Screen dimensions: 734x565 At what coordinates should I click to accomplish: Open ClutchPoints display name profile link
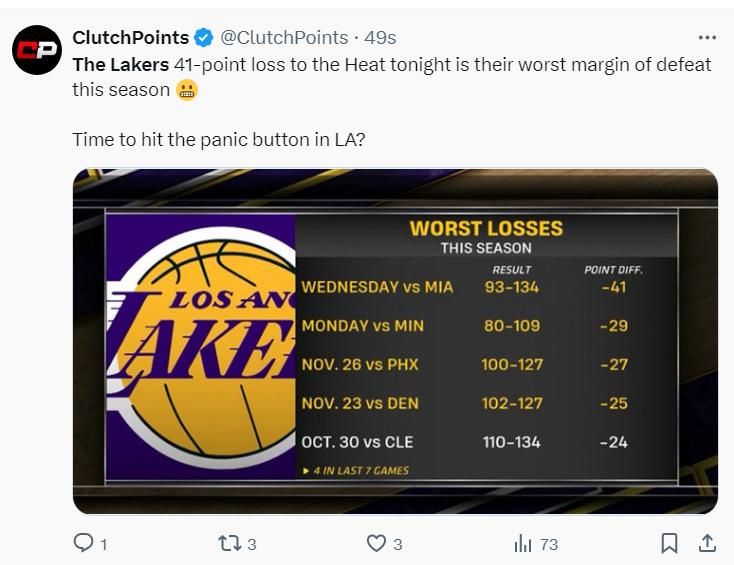click(130, 38)
